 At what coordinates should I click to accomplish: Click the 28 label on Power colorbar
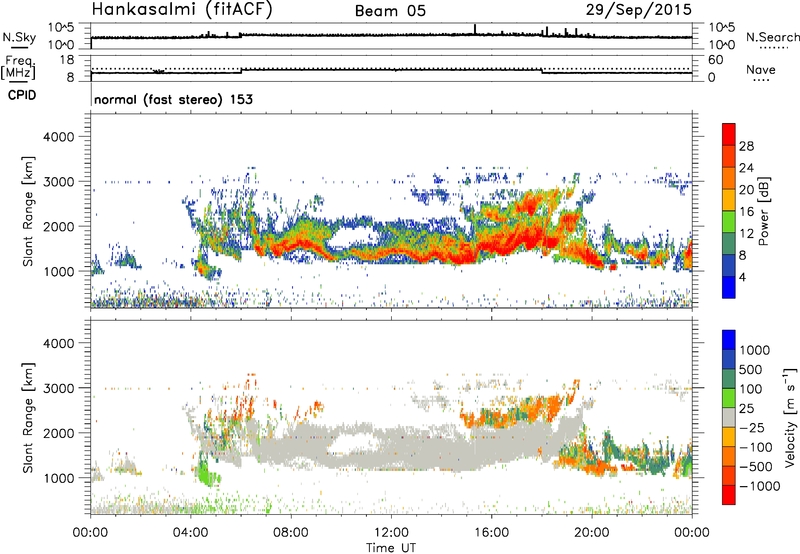click(x=746, y=146)
